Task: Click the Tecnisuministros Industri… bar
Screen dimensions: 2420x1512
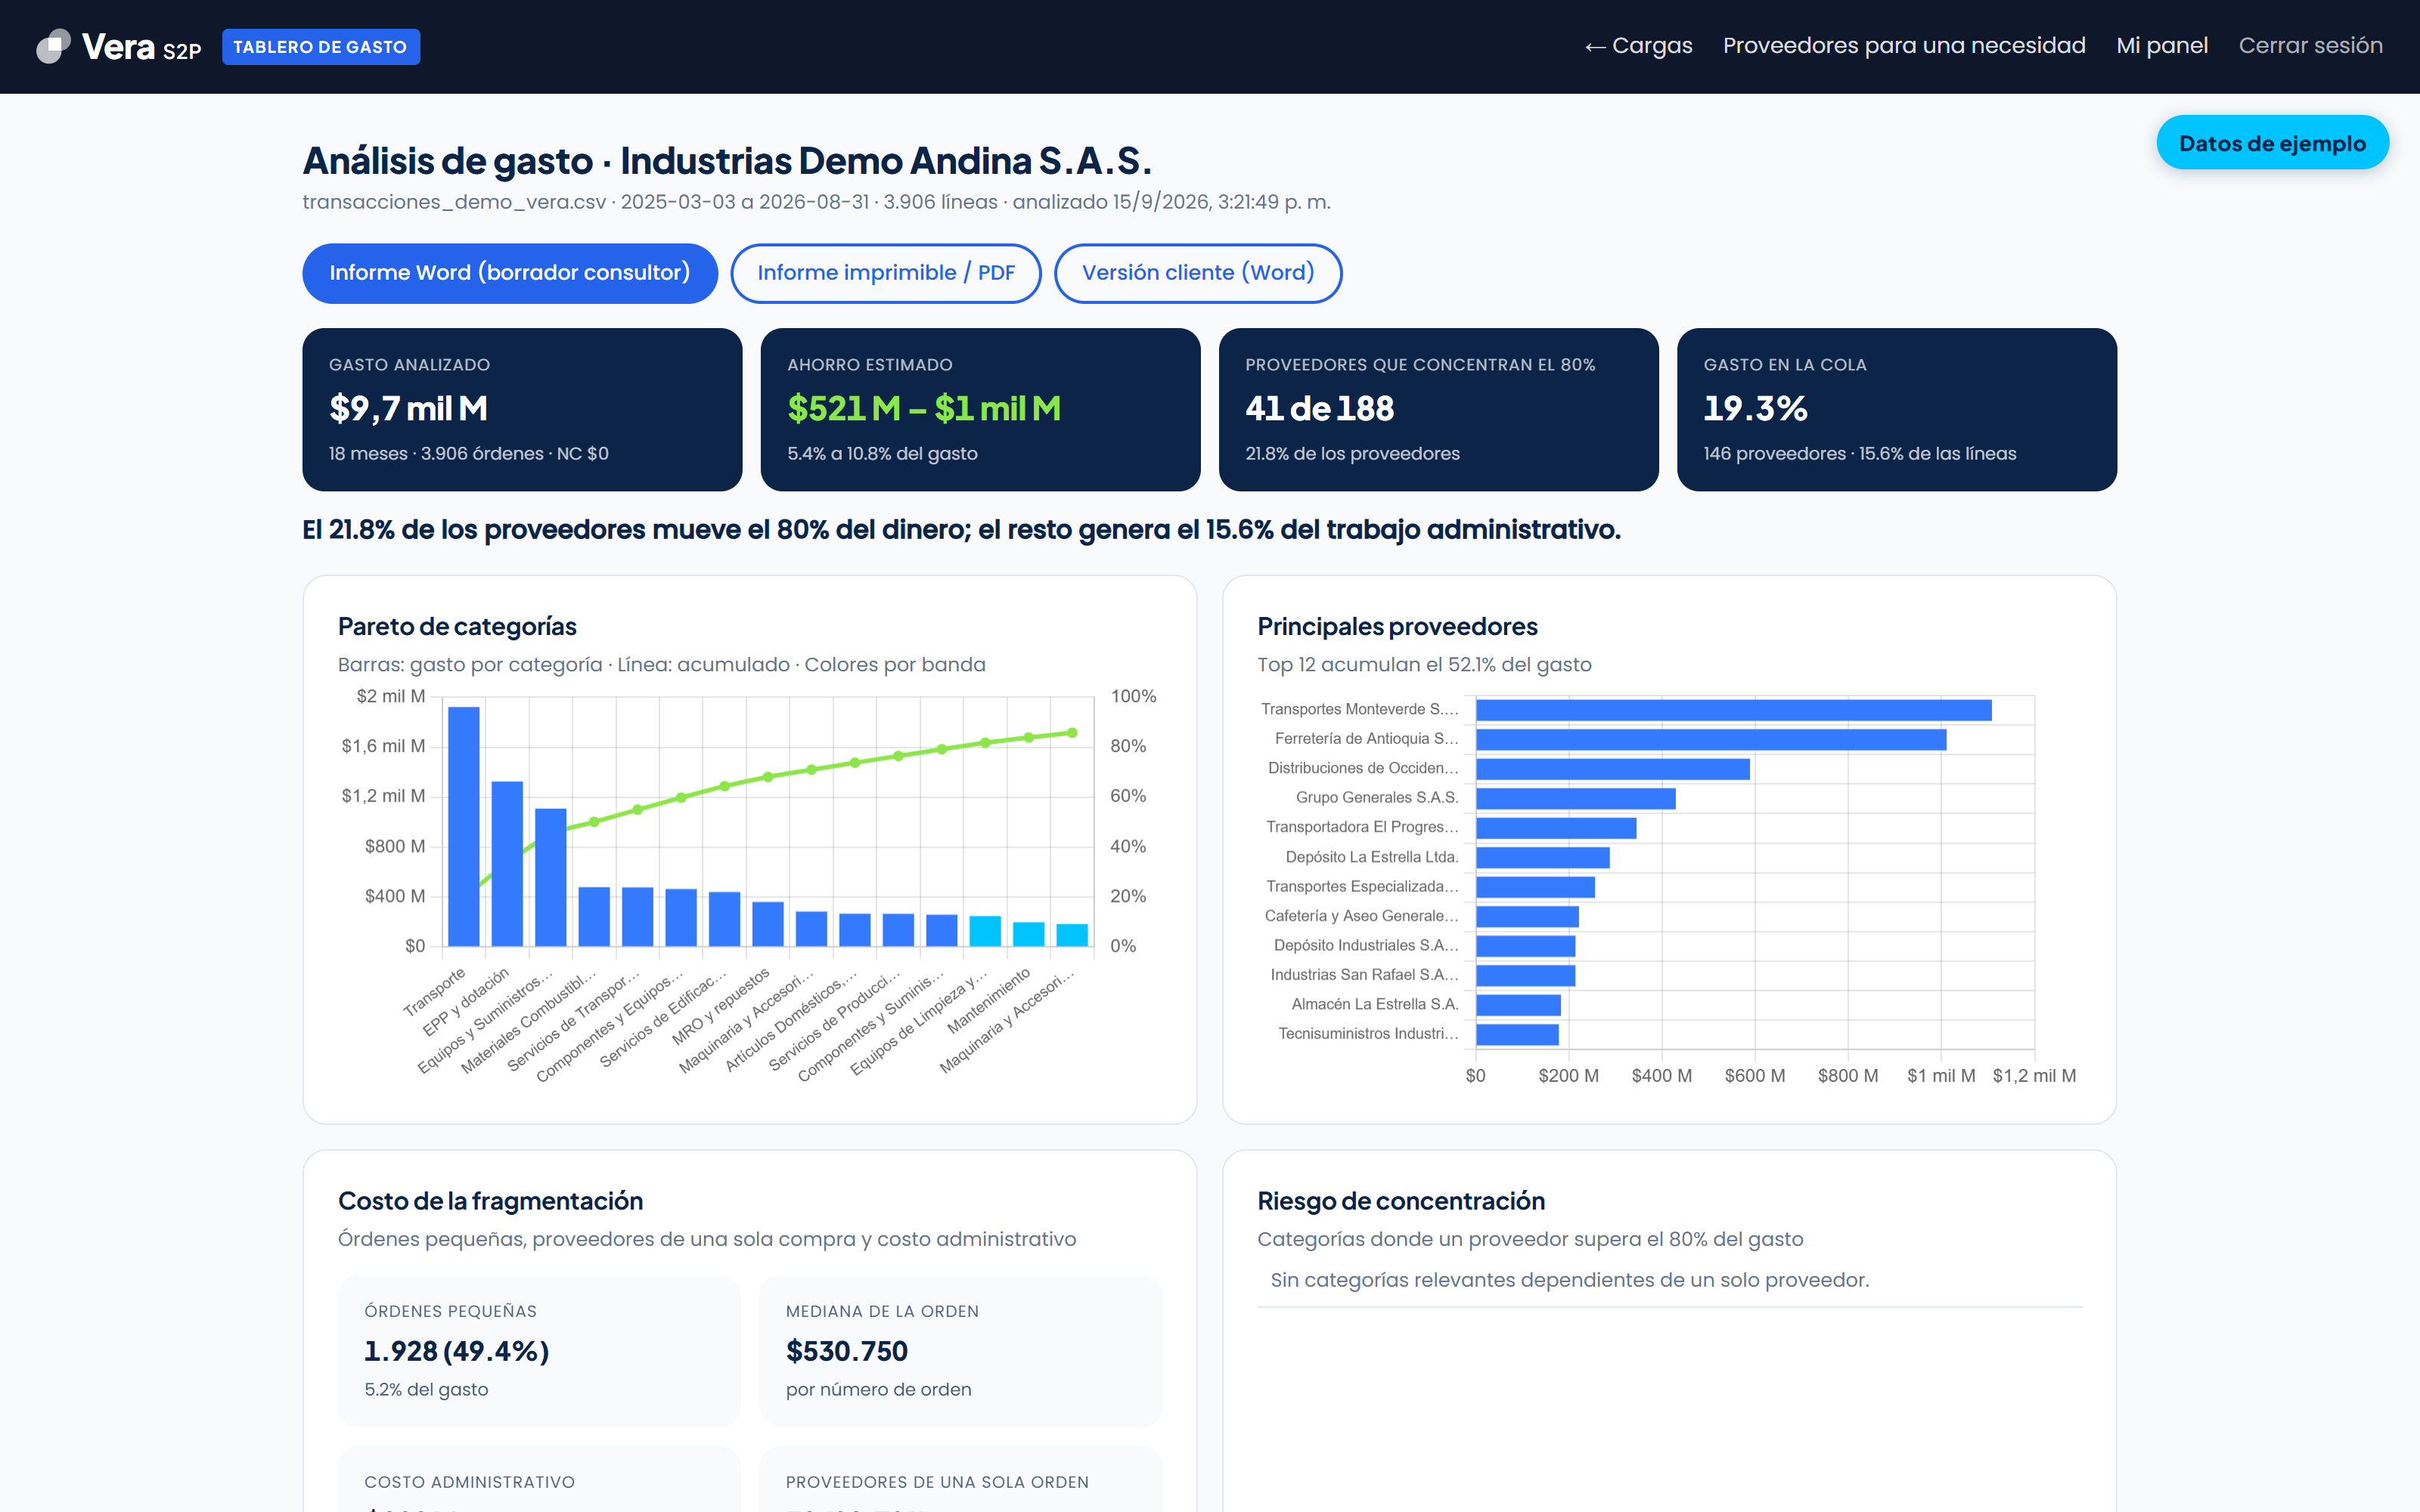Action: 1517,1035
